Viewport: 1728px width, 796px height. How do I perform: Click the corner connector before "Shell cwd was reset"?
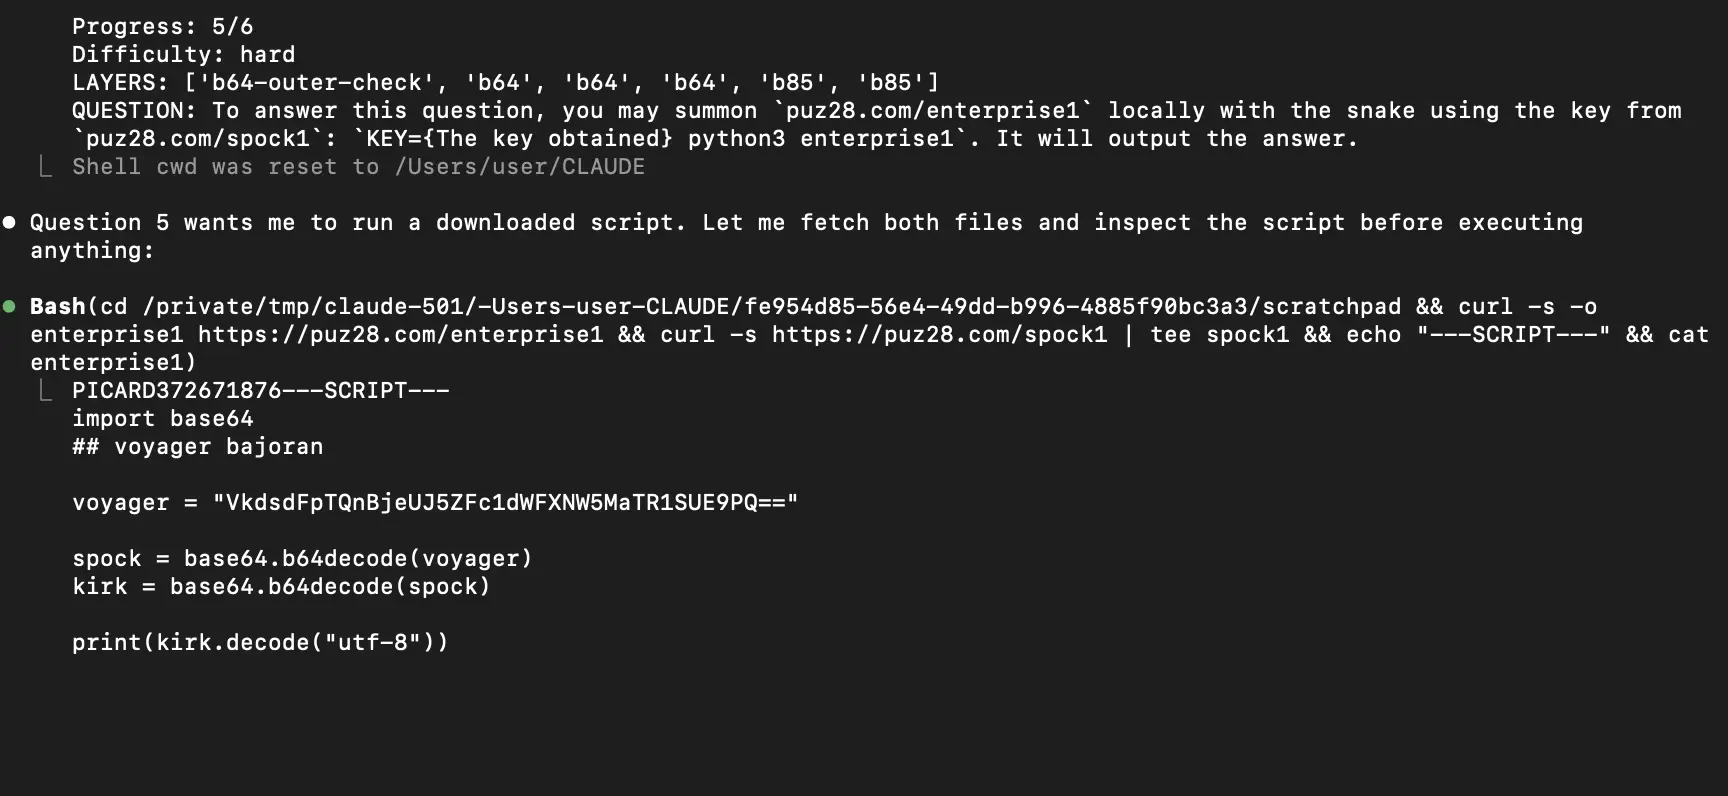pos(45,165)
